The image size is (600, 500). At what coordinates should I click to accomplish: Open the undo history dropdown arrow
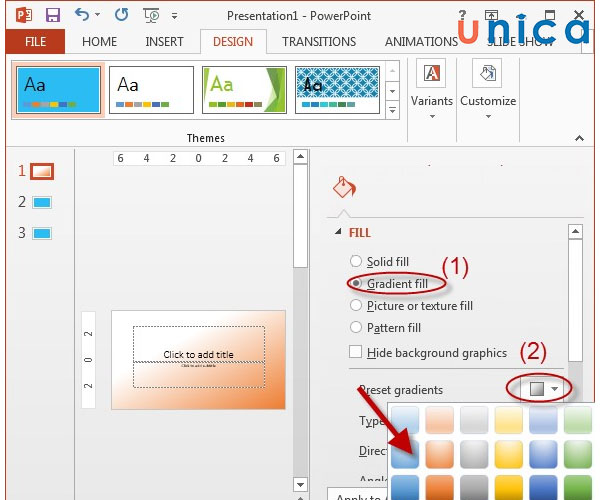[97, 15]
